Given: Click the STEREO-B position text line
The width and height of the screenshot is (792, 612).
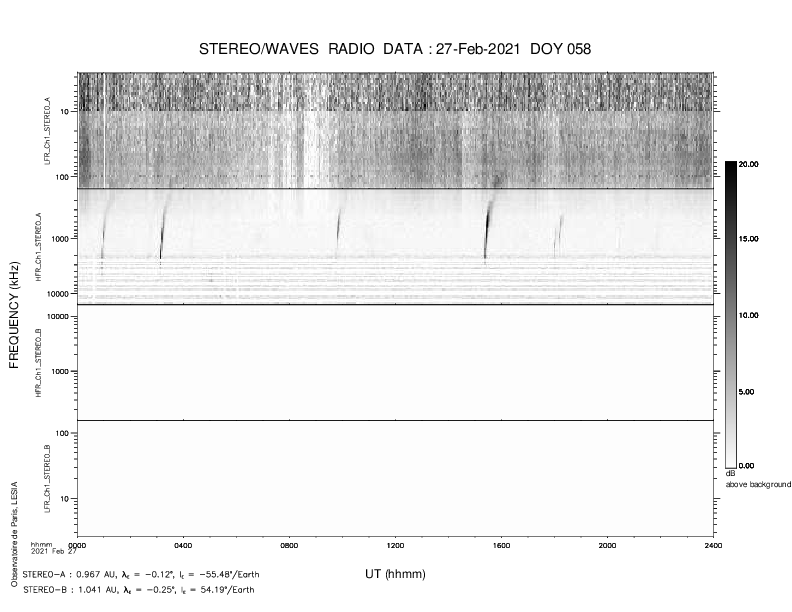Looking at the screenshot, I should pyautogui.click(x=139, y=590).
